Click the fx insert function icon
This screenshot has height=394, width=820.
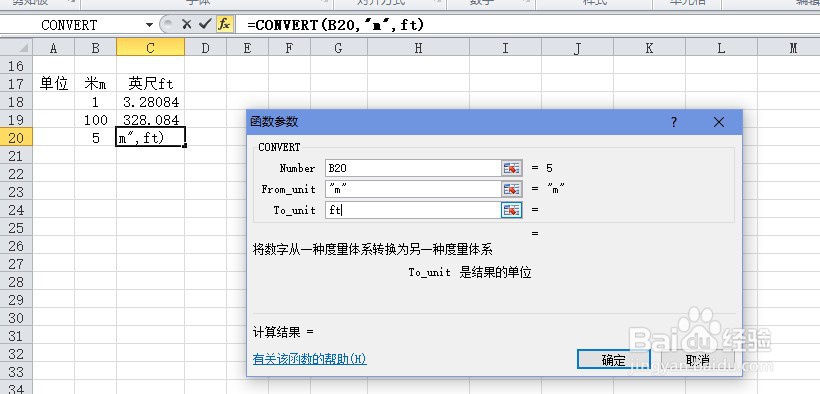click(x=224, y=24)
